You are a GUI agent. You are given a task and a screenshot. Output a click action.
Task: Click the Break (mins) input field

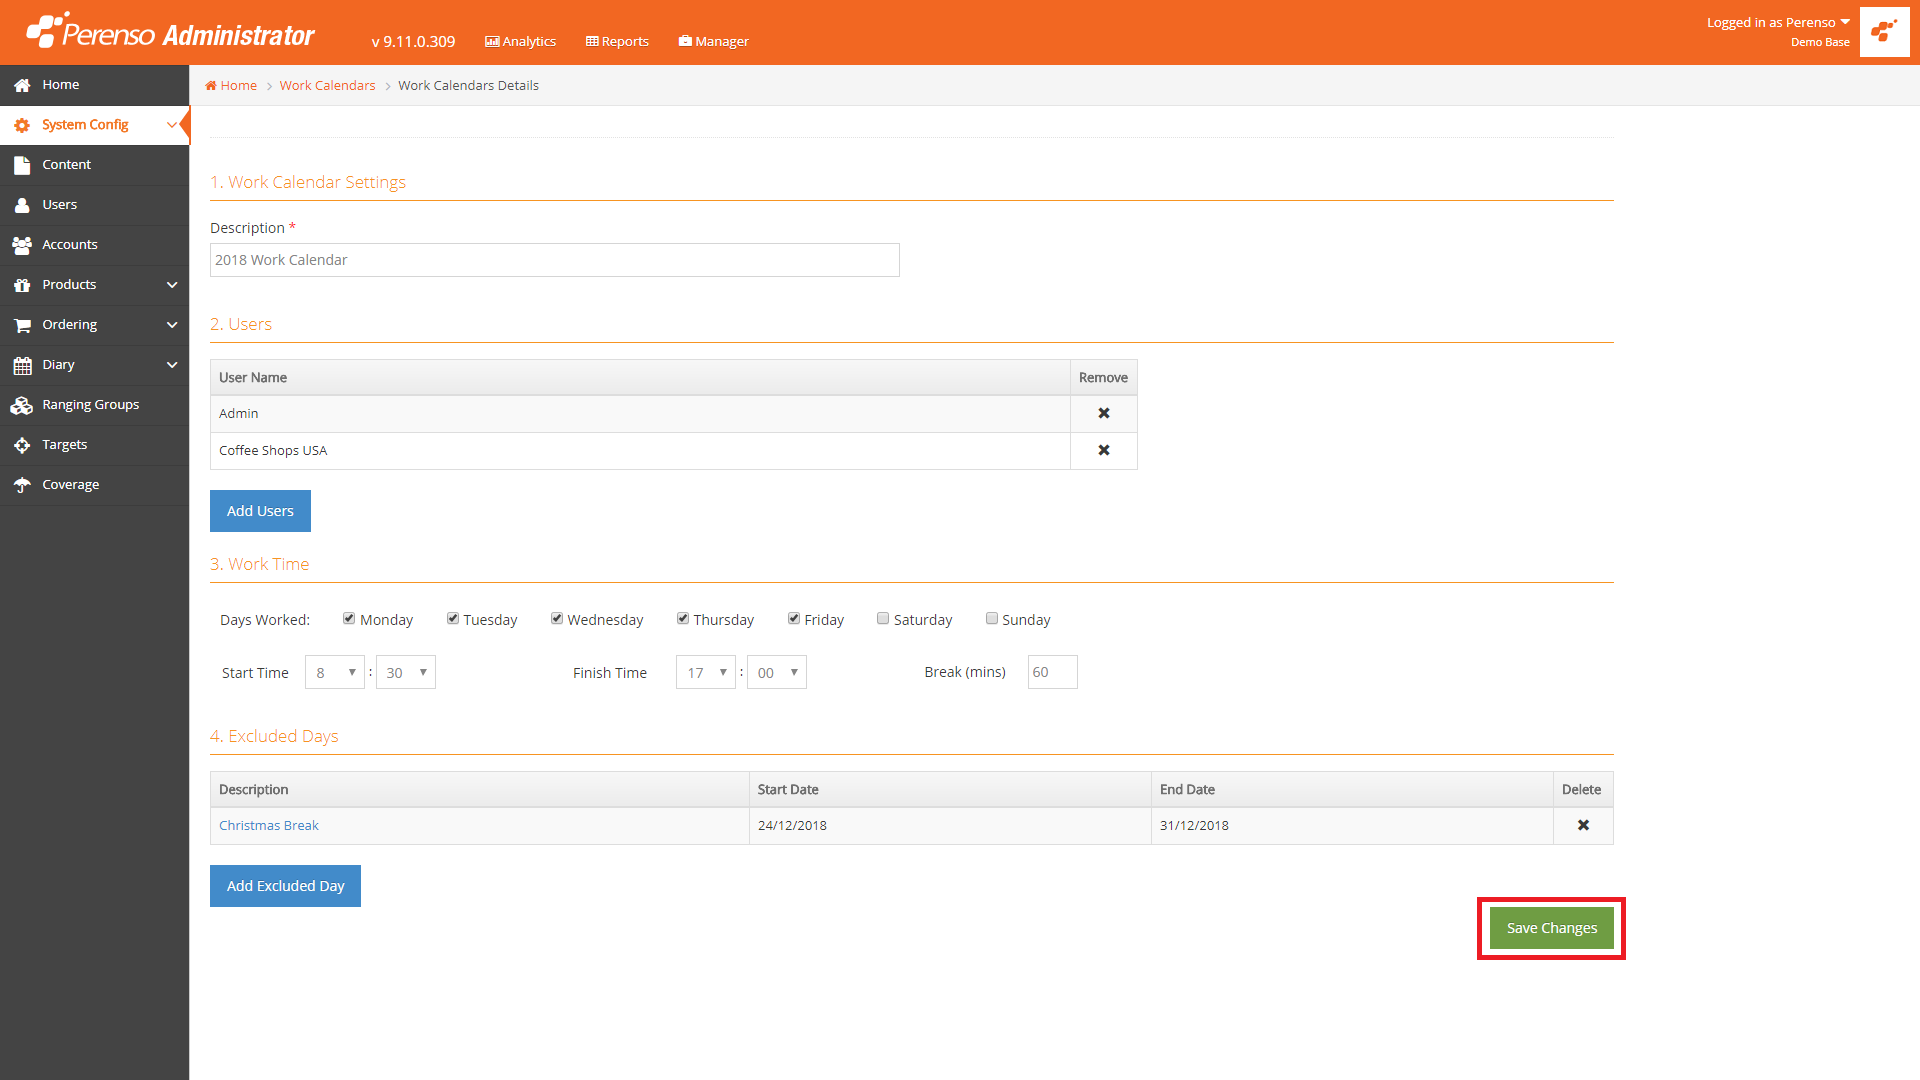[1052, 672]
